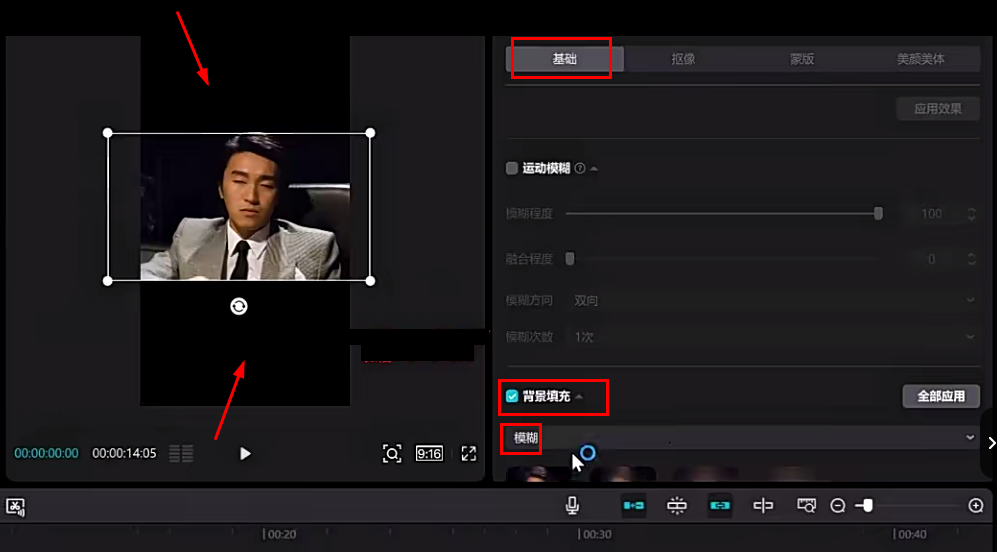997x552 pixels.
Task: Click the scissors-audio icon on the timeline toolbar
Action: click(15, 506)
